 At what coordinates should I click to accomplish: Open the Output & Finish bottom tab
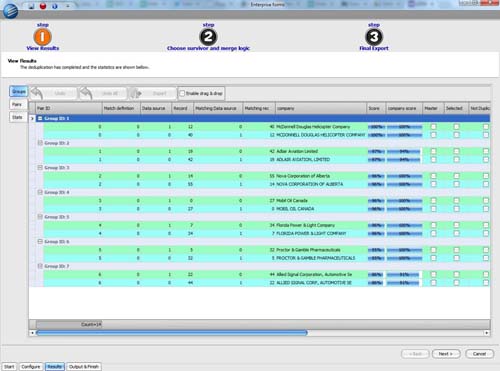click(84, 367)
